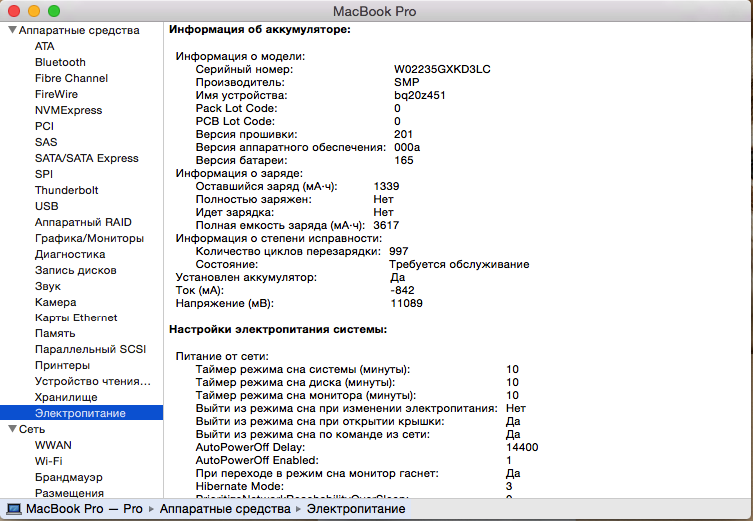The height and width of the screenshot is (521, 753).
Task: Open Аппаратный RAID section
Action: click(x=83, y=222)
